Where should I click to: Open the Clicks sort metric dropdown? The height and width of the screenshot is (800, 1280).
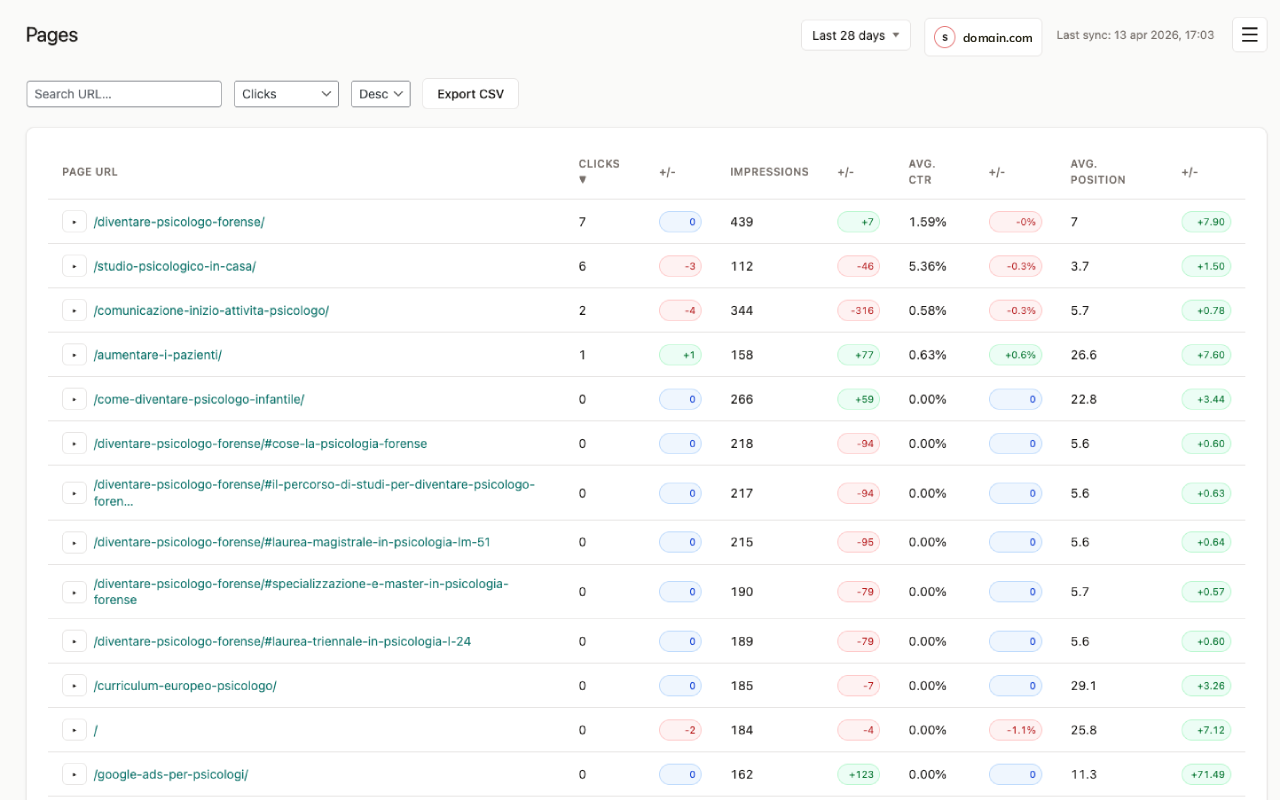(x=286, y=93)
